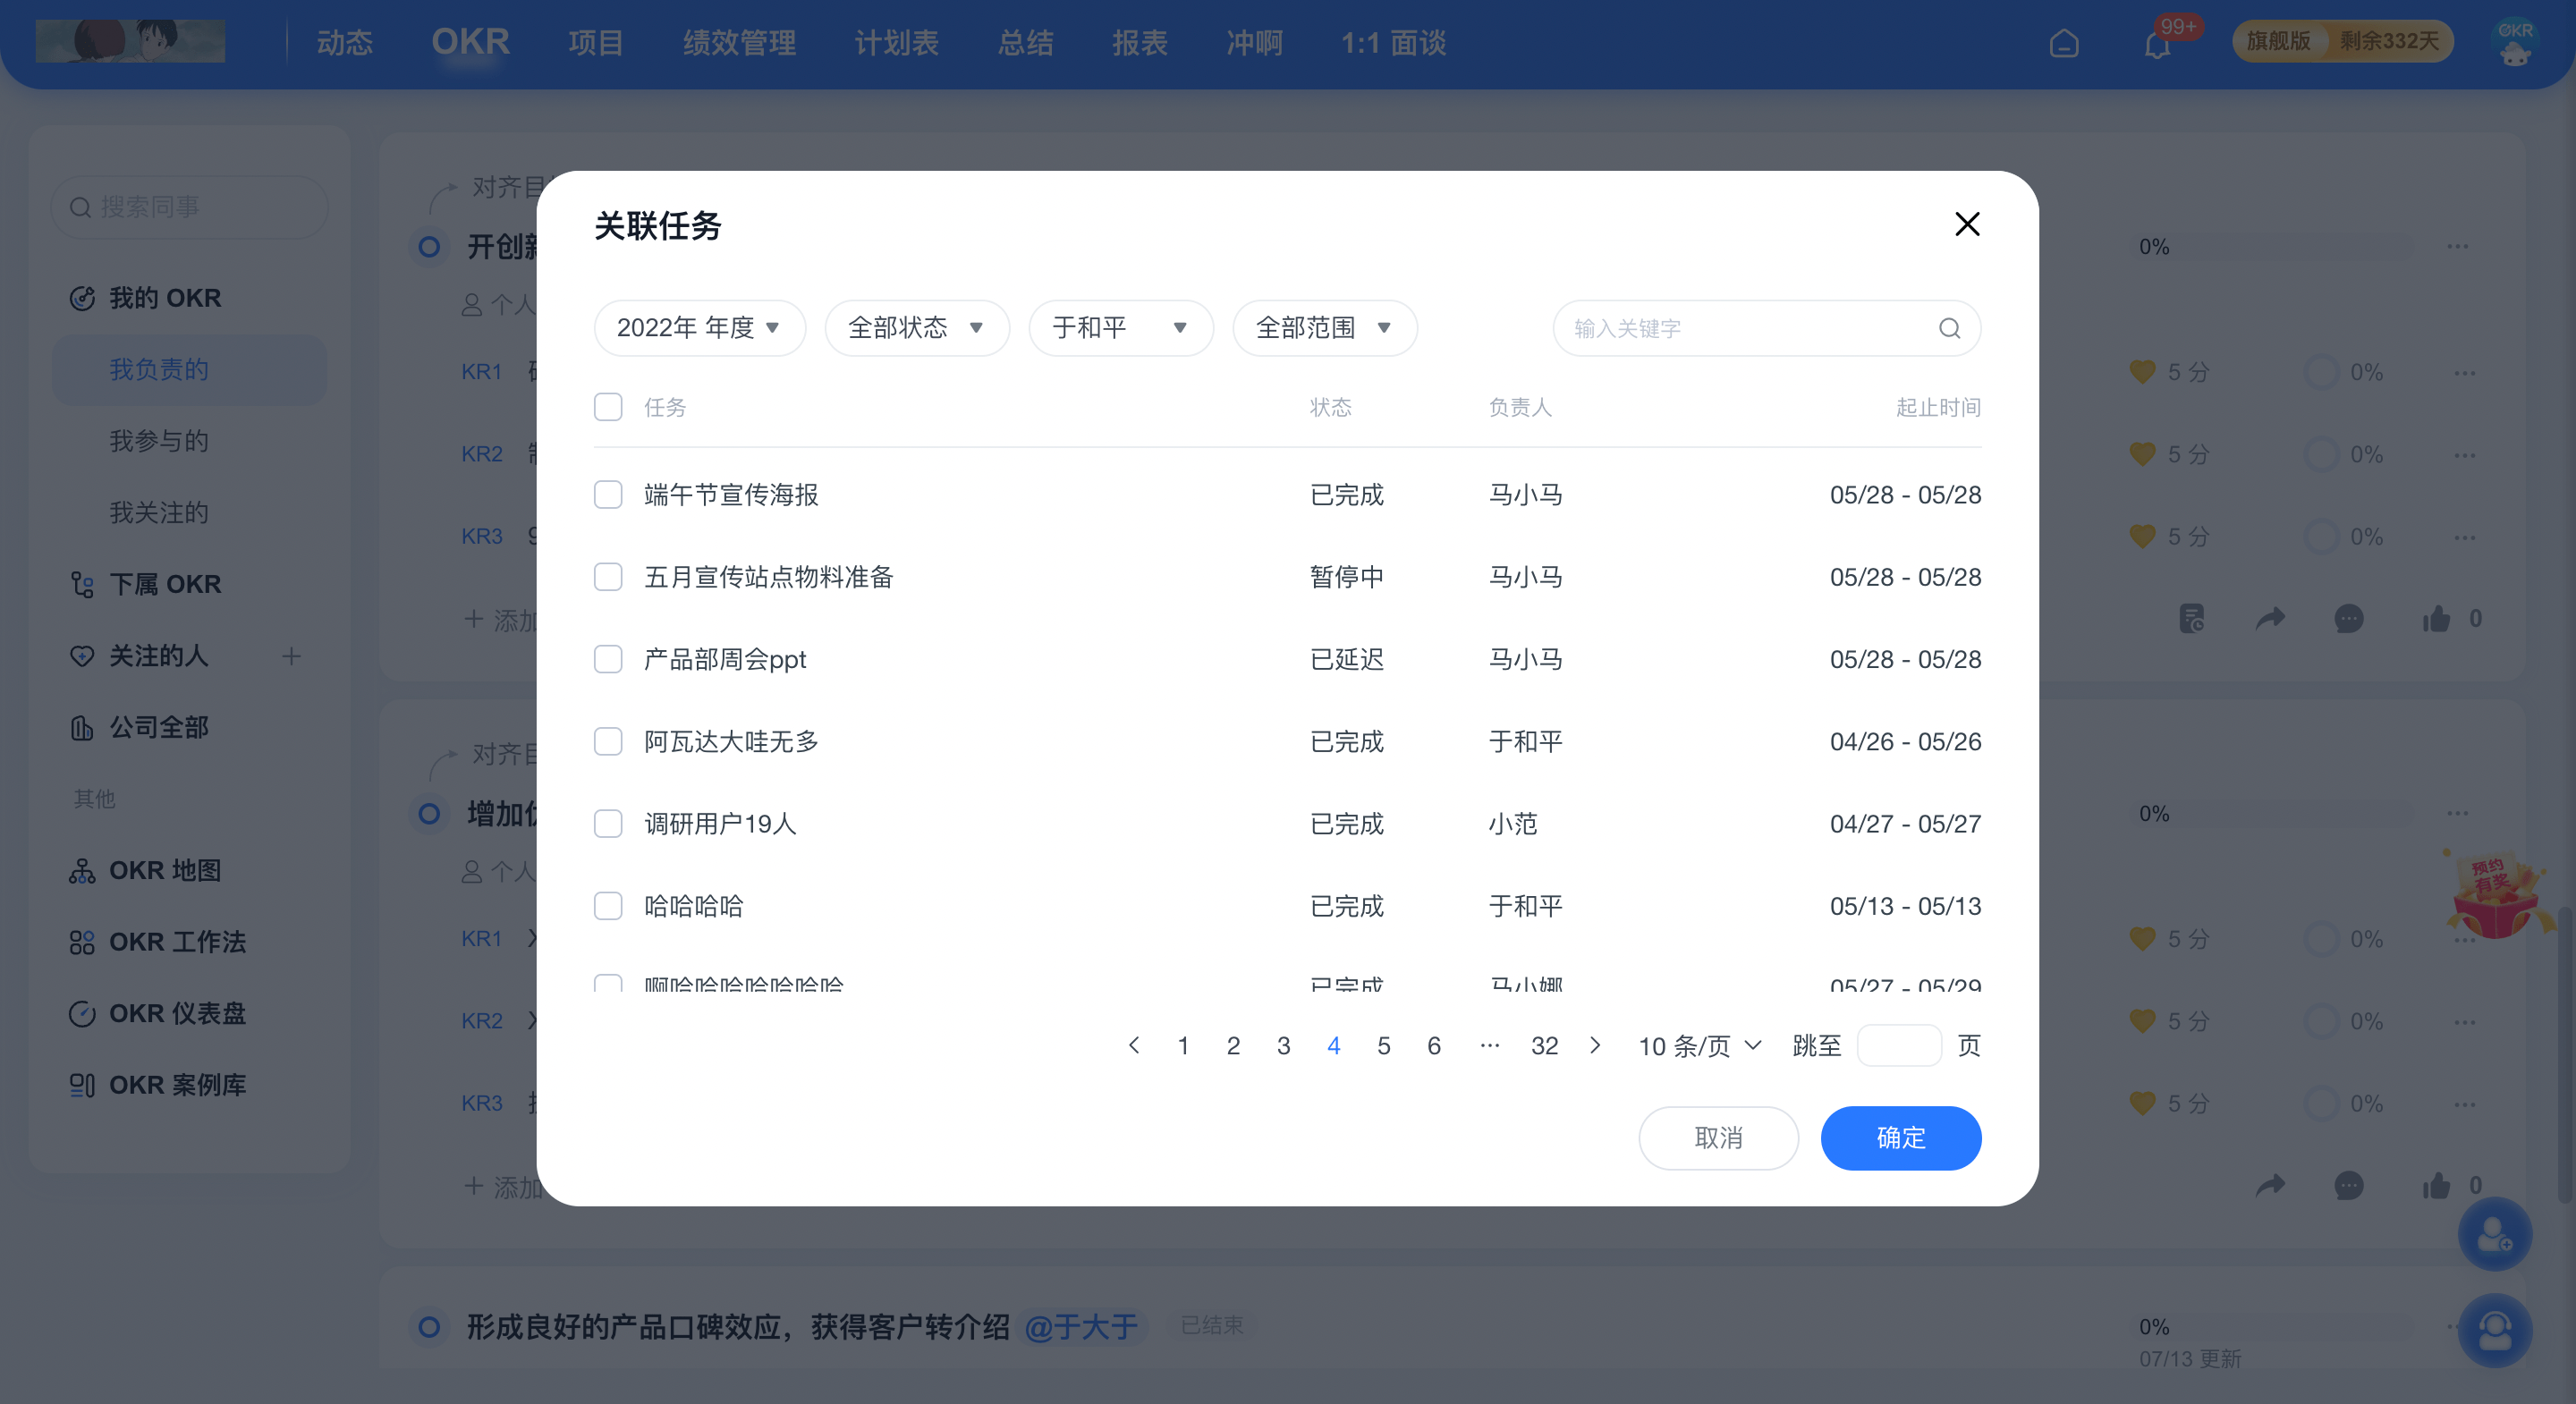Click the OKR 案例库 icon
Image resolution: width=2576 pixels, height=1404 pixels.
[82, 1085]
